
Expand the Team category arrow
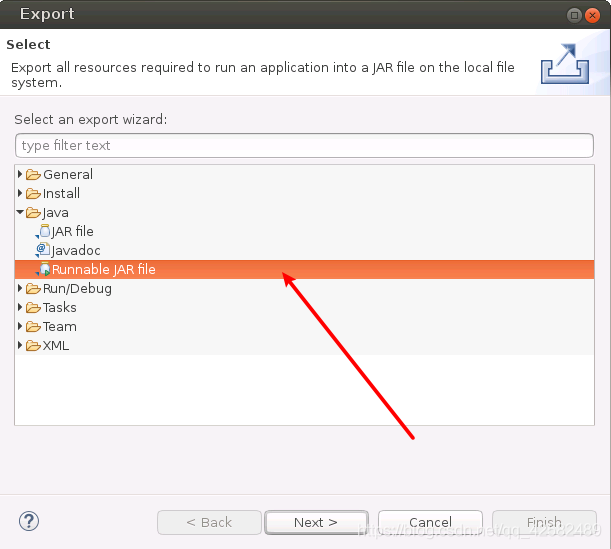click(x=20, y=326)
